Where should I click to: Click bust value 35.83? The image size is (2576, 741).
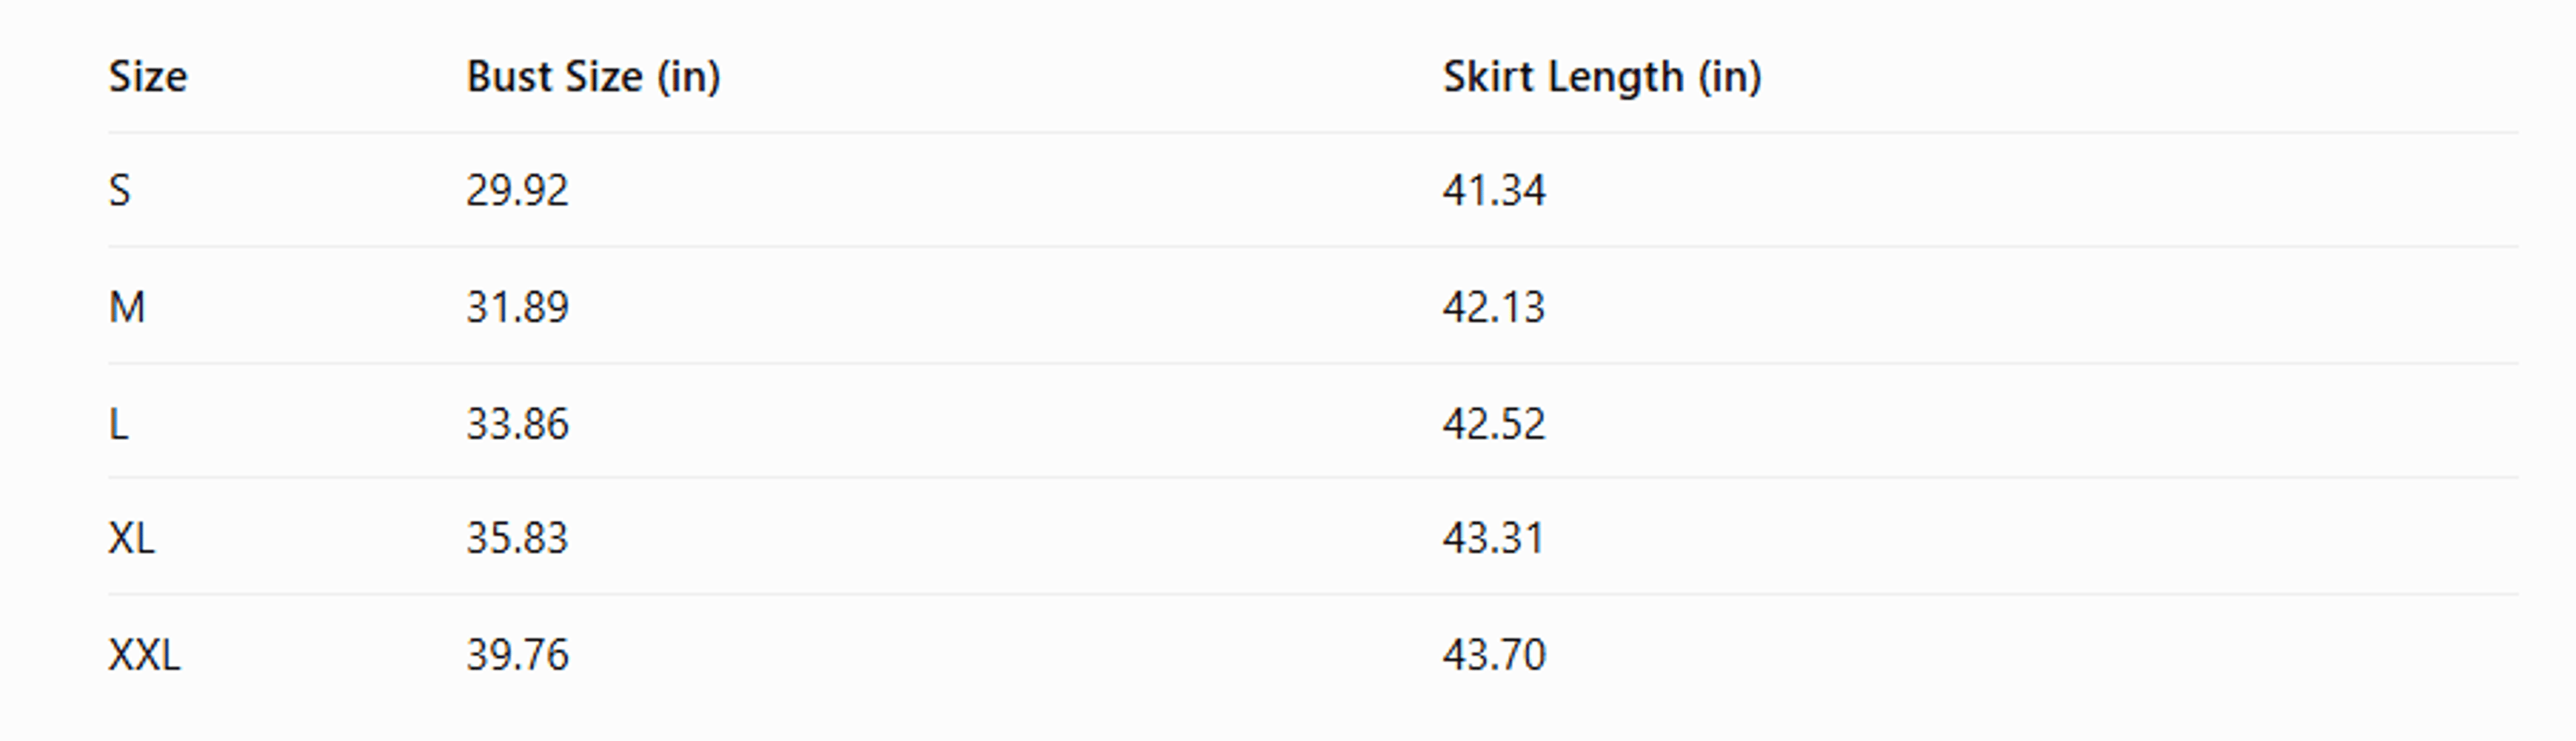click(517, 539)
